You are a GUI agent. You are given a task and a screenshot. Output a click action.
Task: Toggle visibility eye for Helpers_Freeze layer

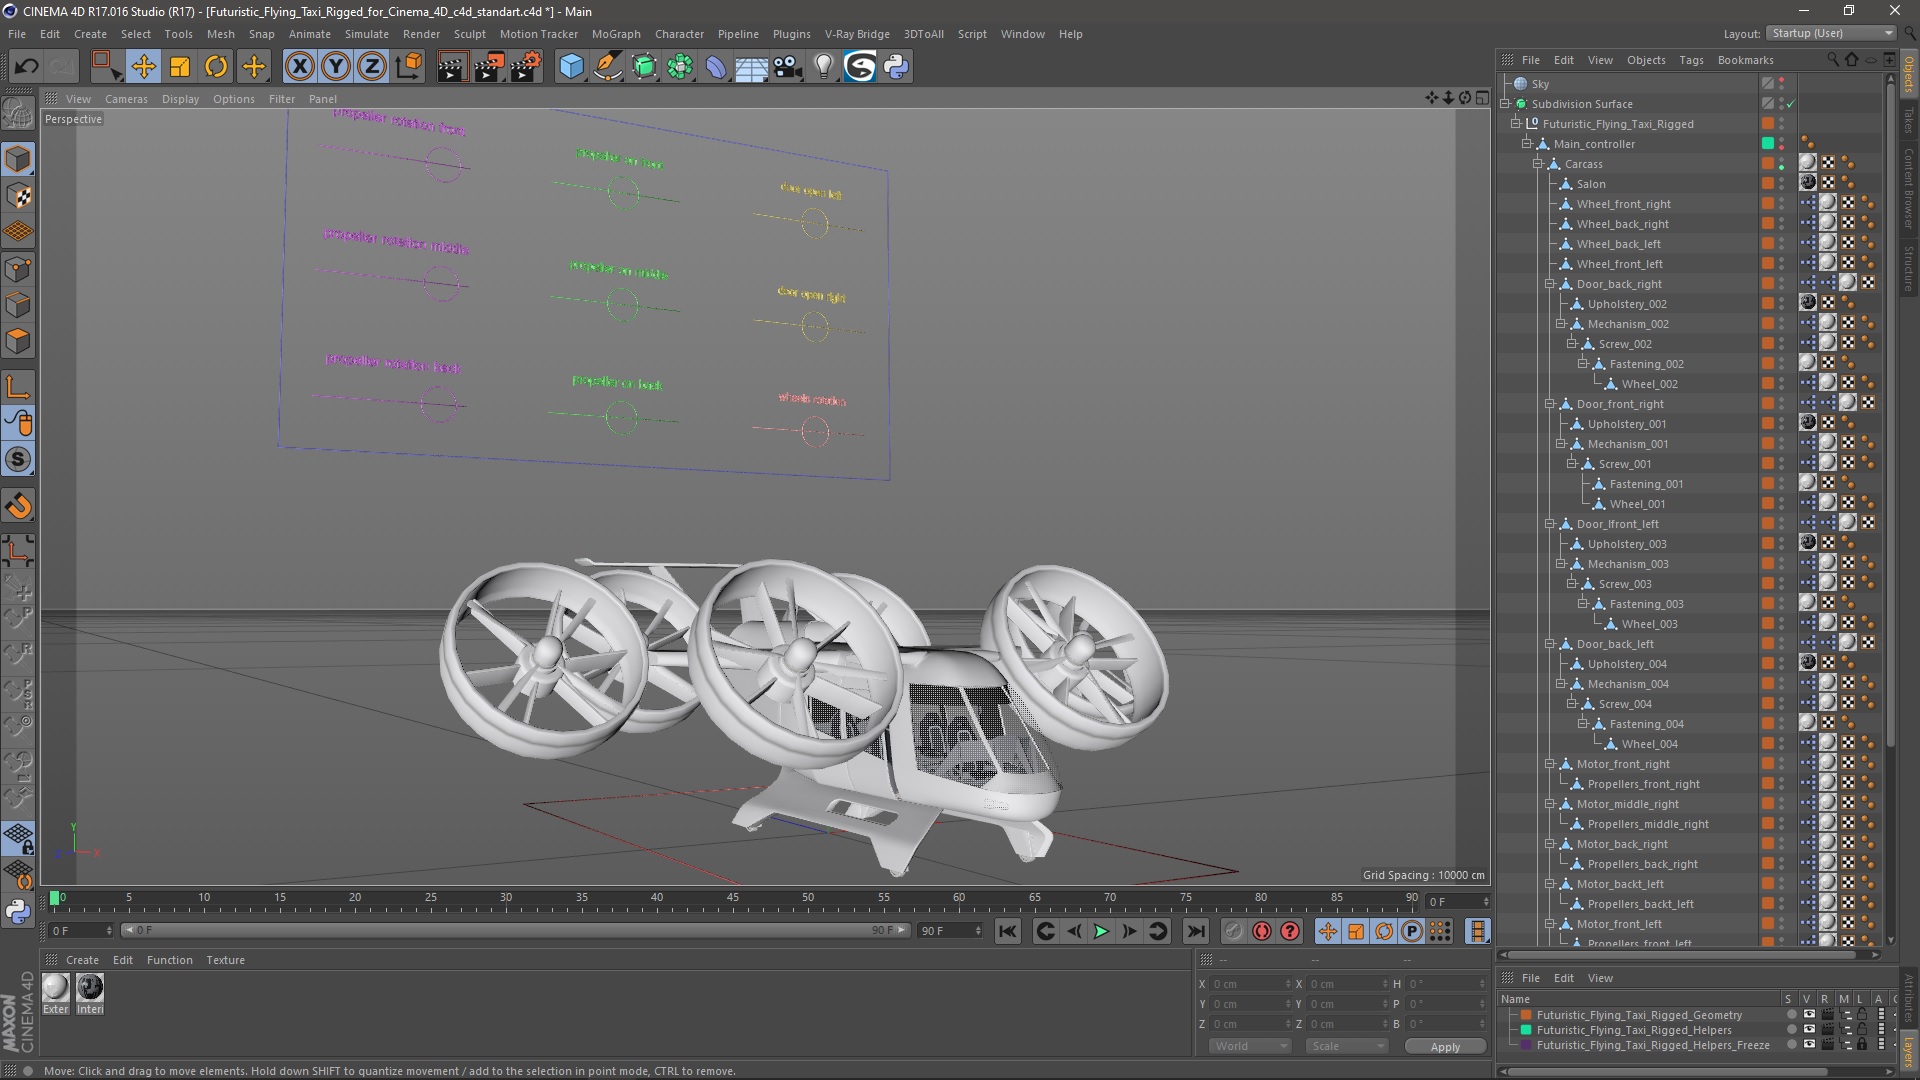[1808, 1045]
